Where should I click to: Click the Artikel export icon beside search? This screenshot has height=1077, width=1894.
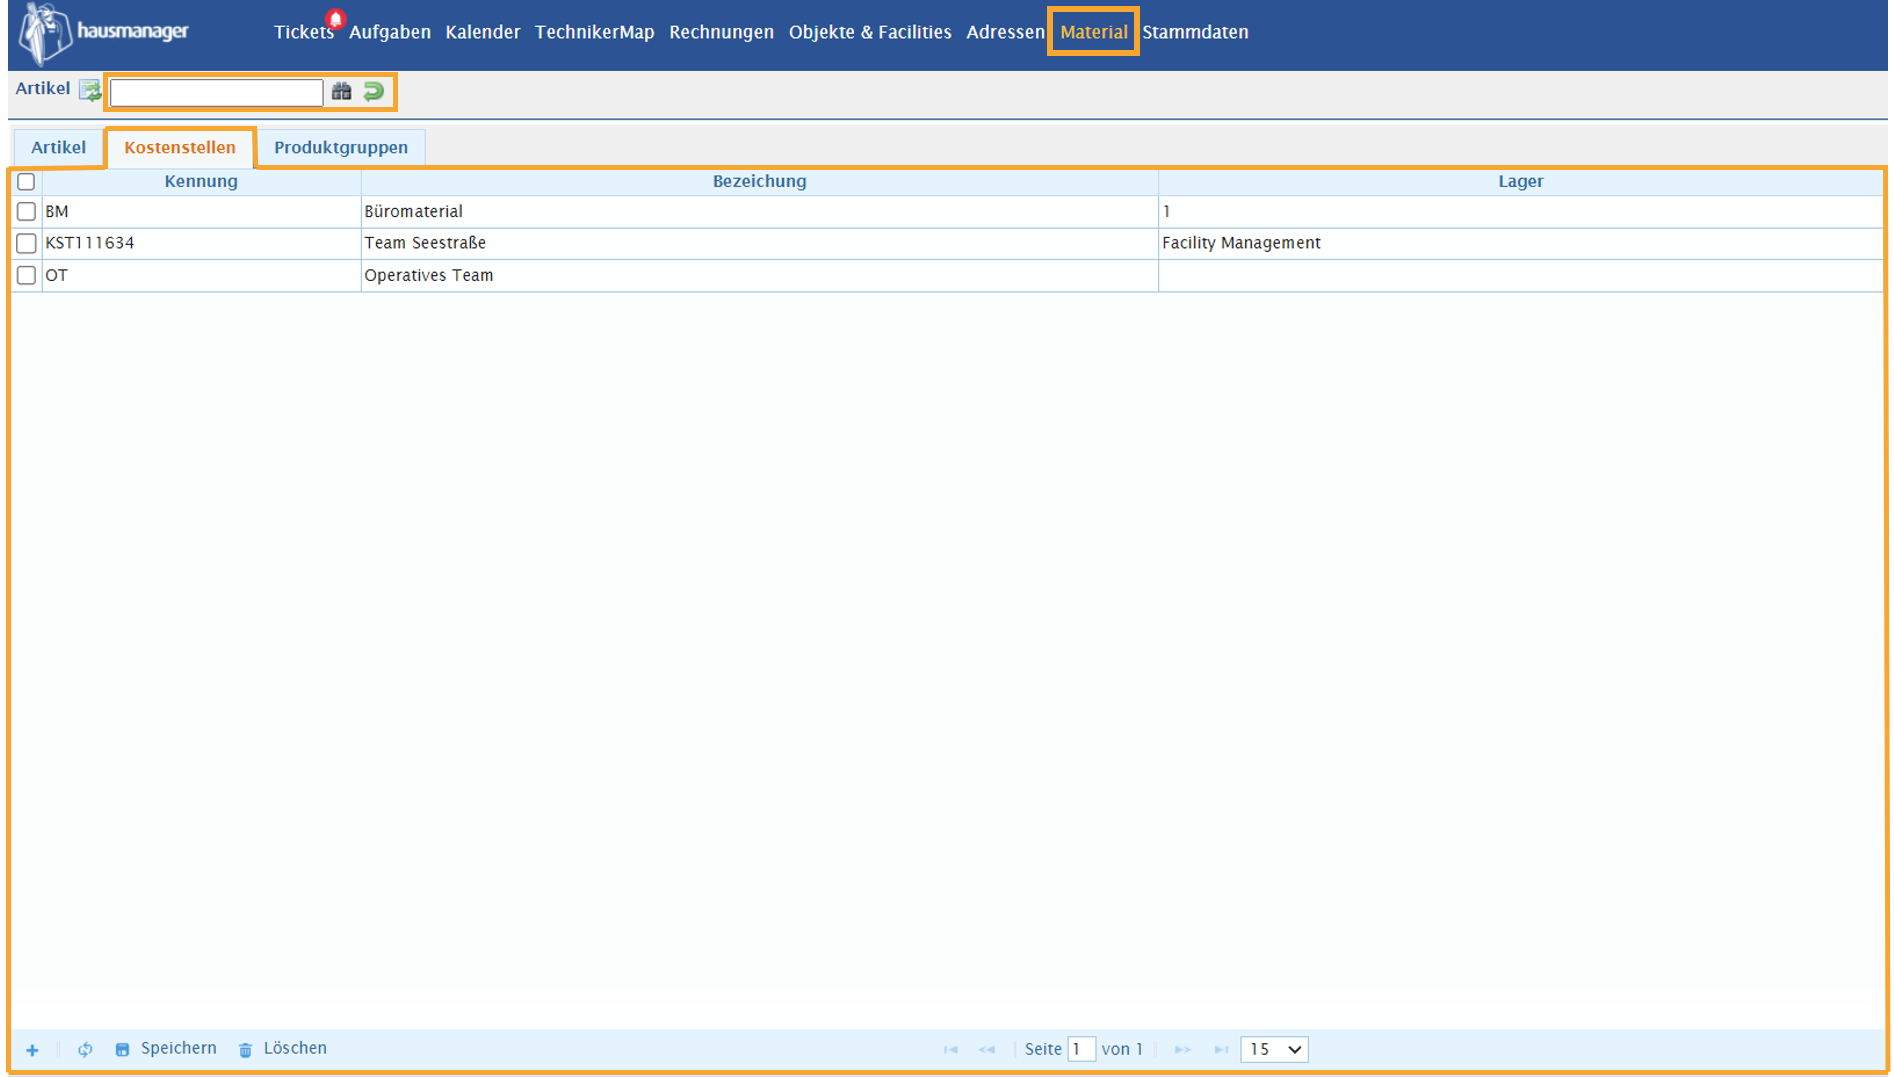click(90, 91)
